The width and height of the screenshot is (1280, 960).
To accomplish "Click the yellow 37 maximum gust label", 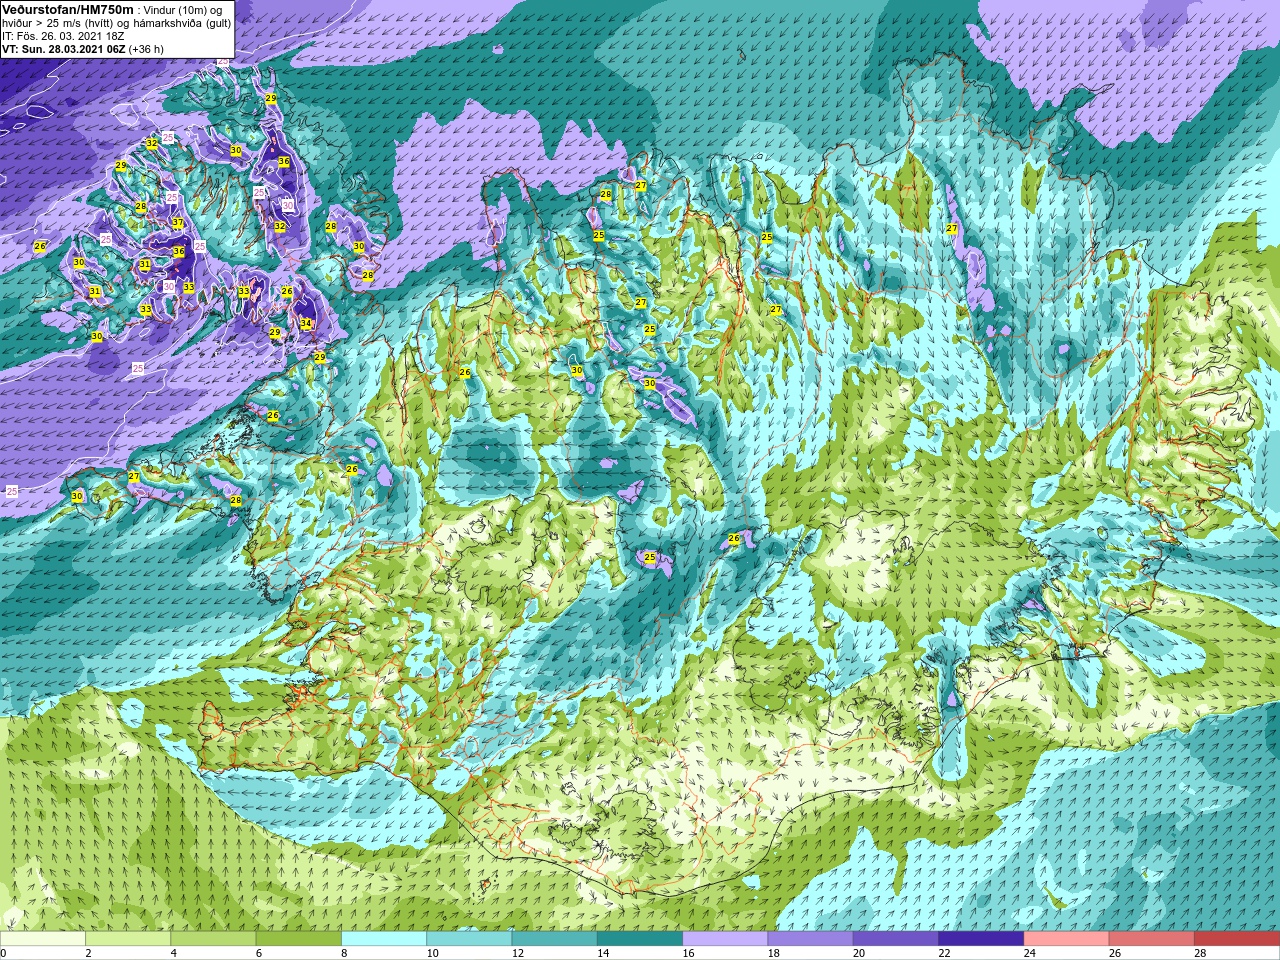I will (x=177, y=223).
